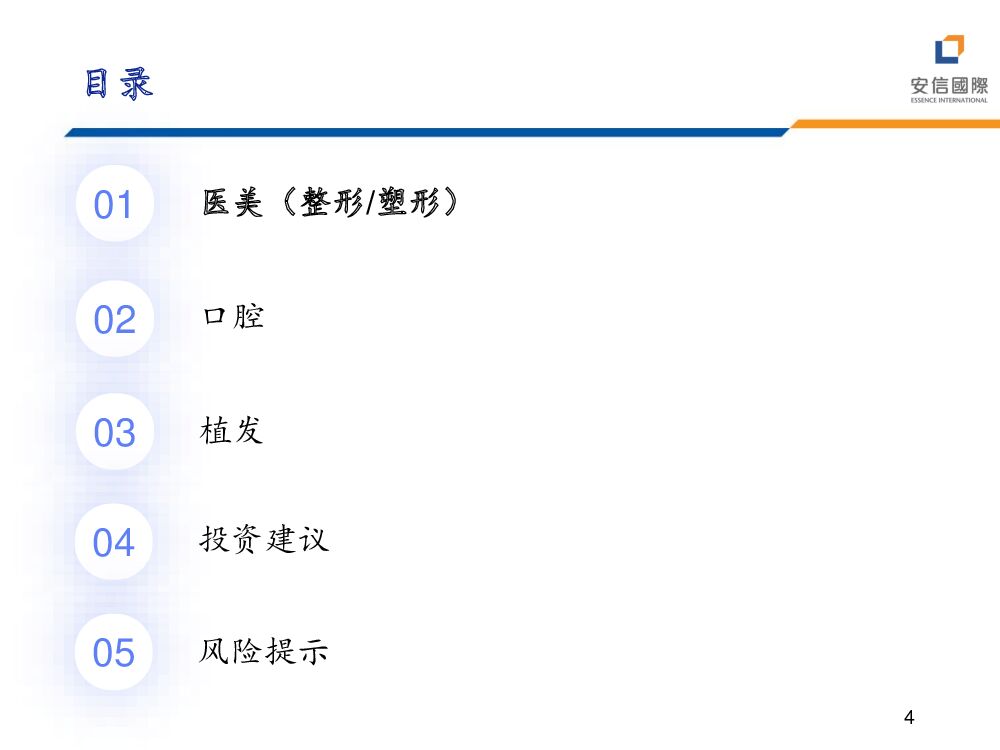
Task: Jump to the 风险提示 section entry
Action: 264,652
